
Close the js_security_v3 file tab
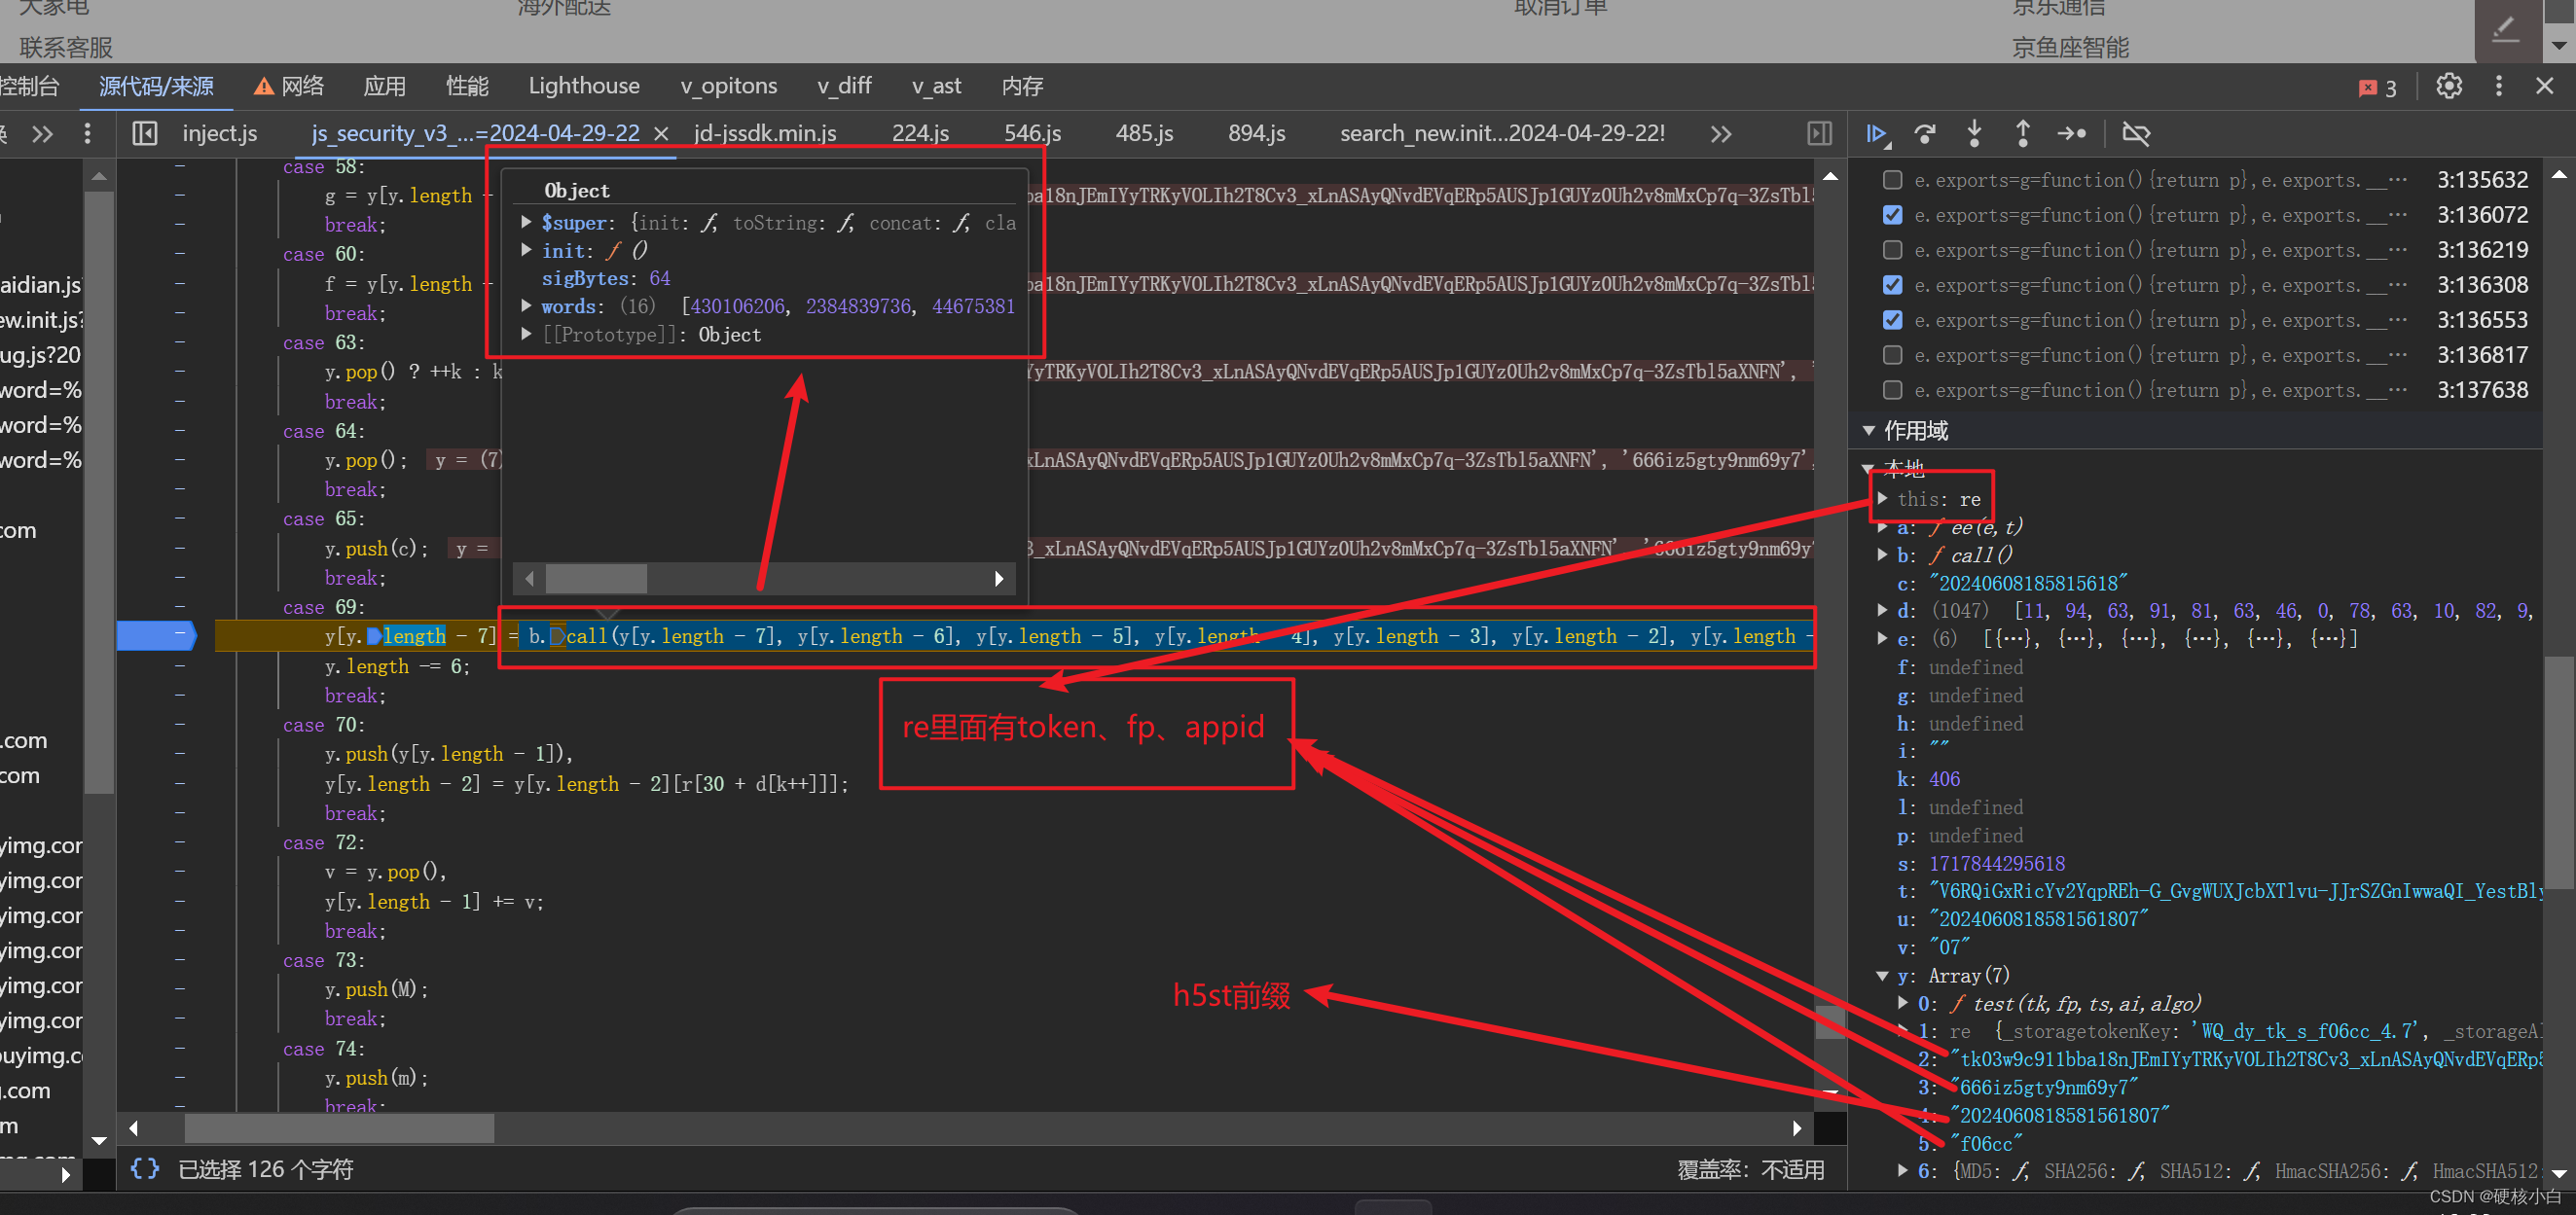coord(661,134)
